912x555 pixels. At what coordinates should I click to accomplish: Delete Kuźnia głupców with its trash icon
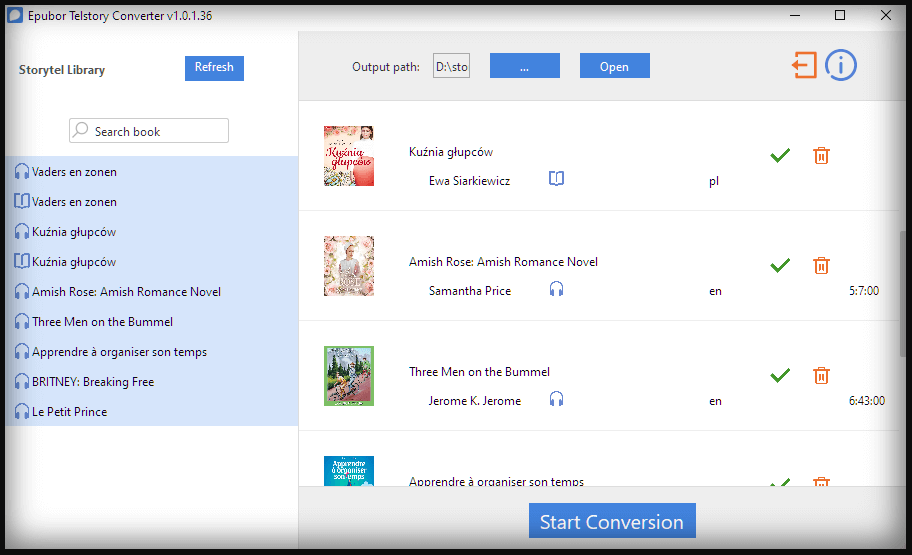821,155
